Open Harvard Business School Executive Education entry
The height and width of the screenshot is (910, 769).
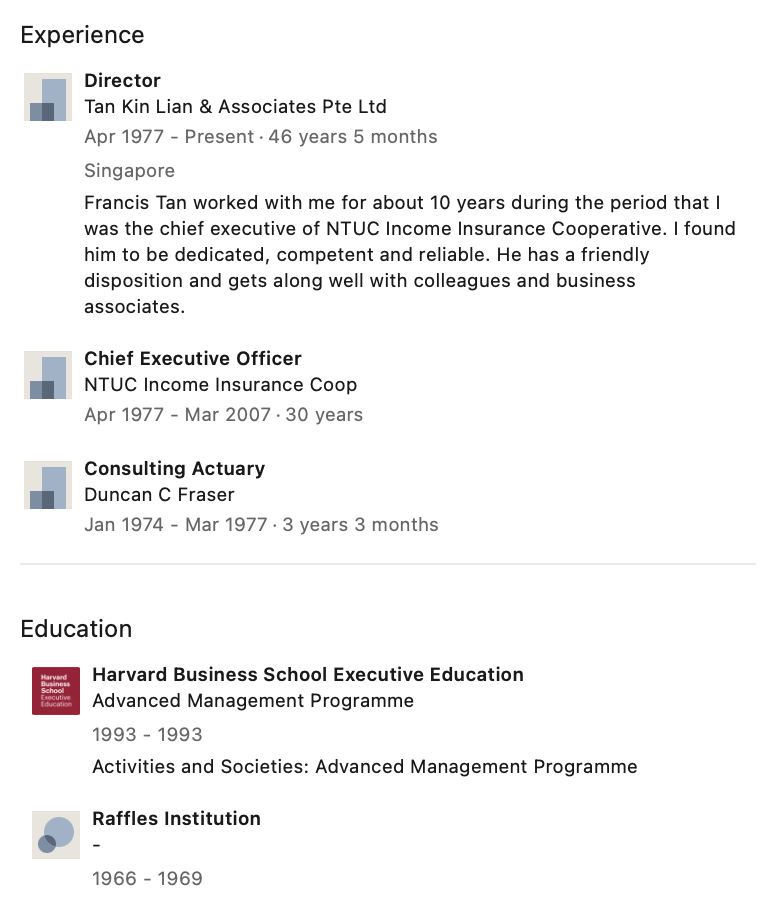[308, 674]
